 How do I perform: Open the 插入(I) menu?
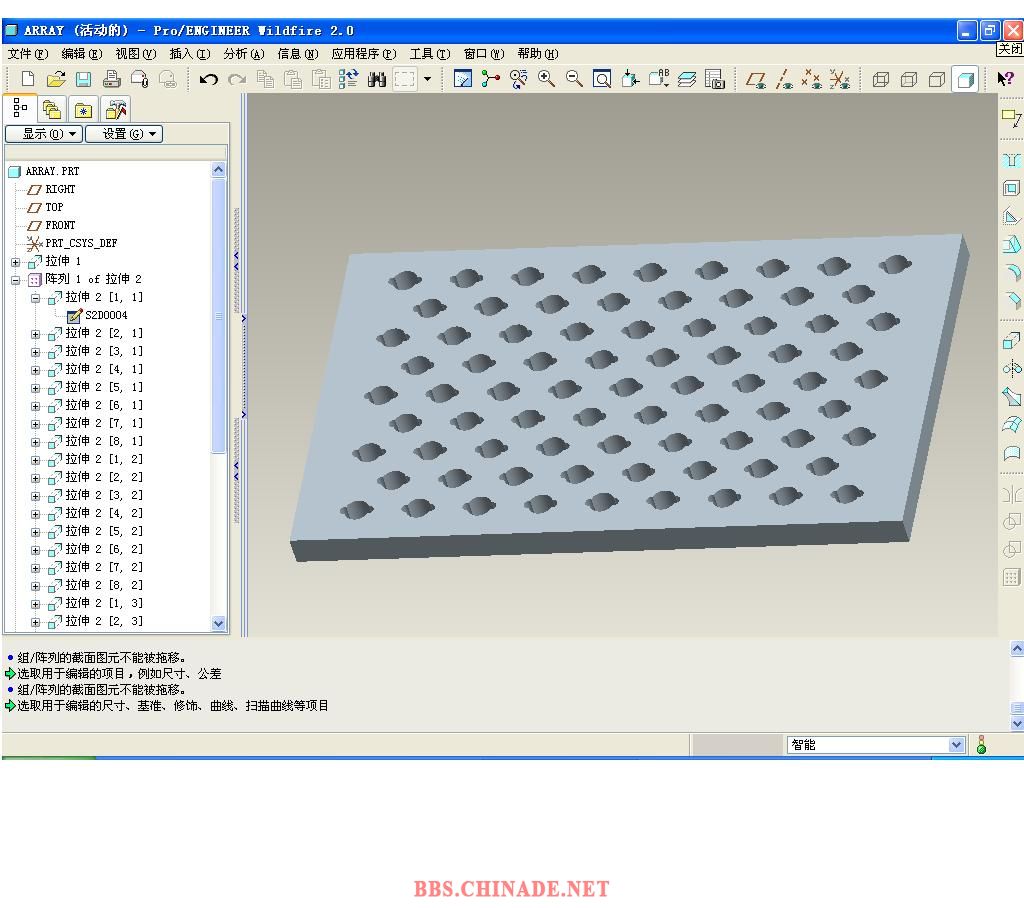tap(190, 54)
